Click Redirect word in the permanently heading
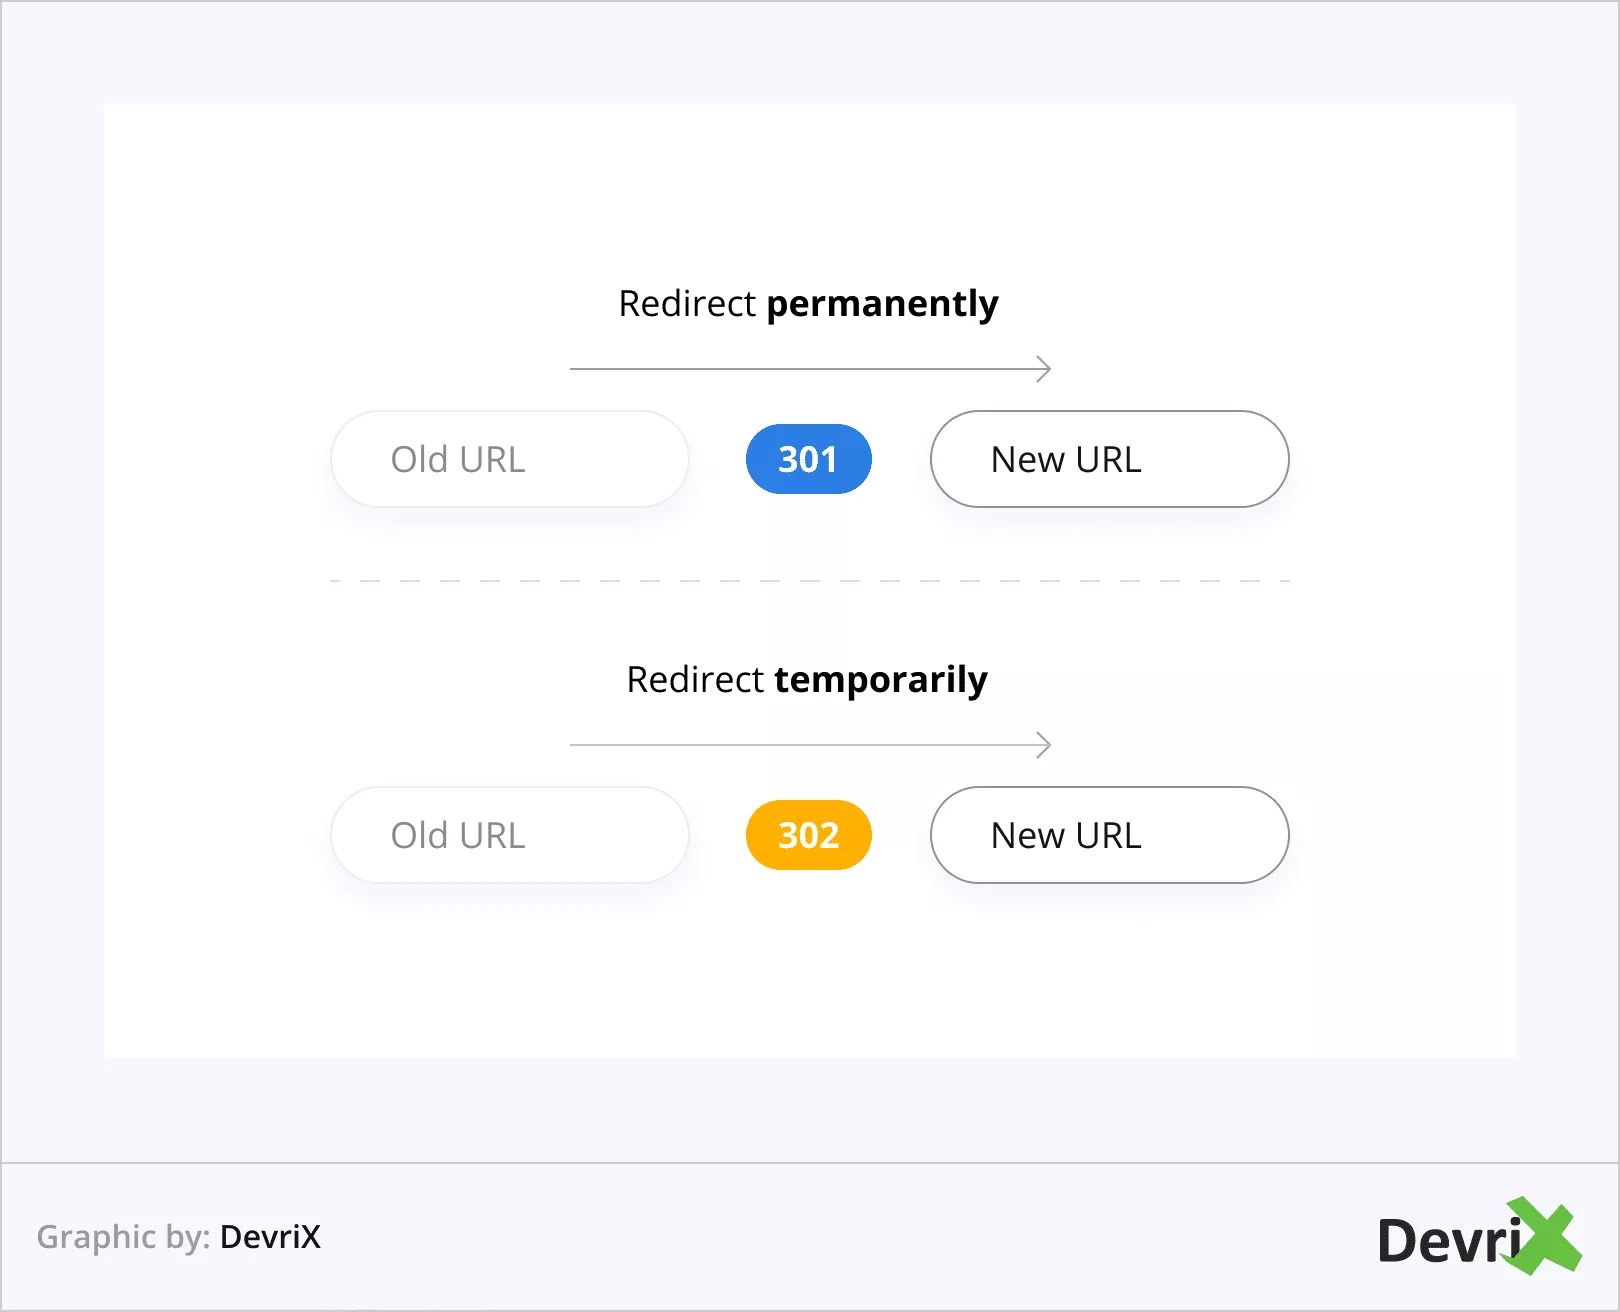1620x1312 pixels. point(687,304)
